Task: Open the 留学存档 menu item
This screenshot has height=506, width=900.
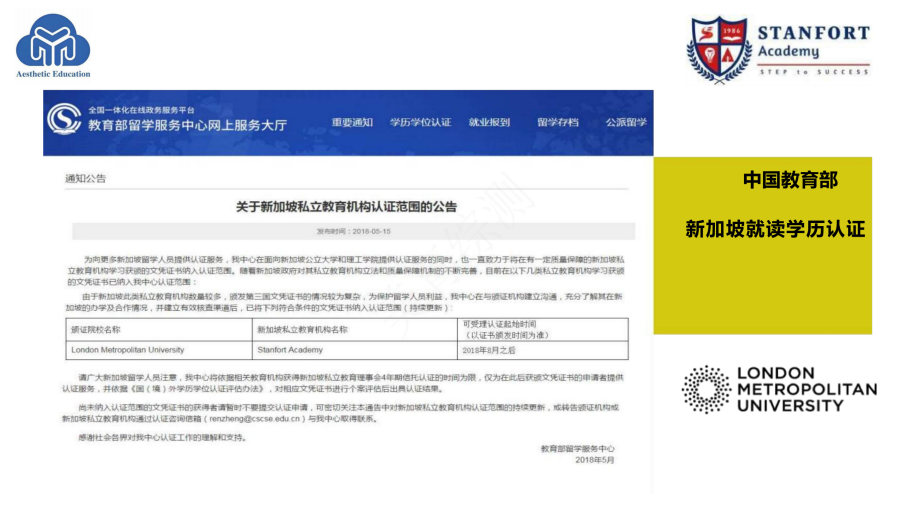Action: [x=558, y=122]
